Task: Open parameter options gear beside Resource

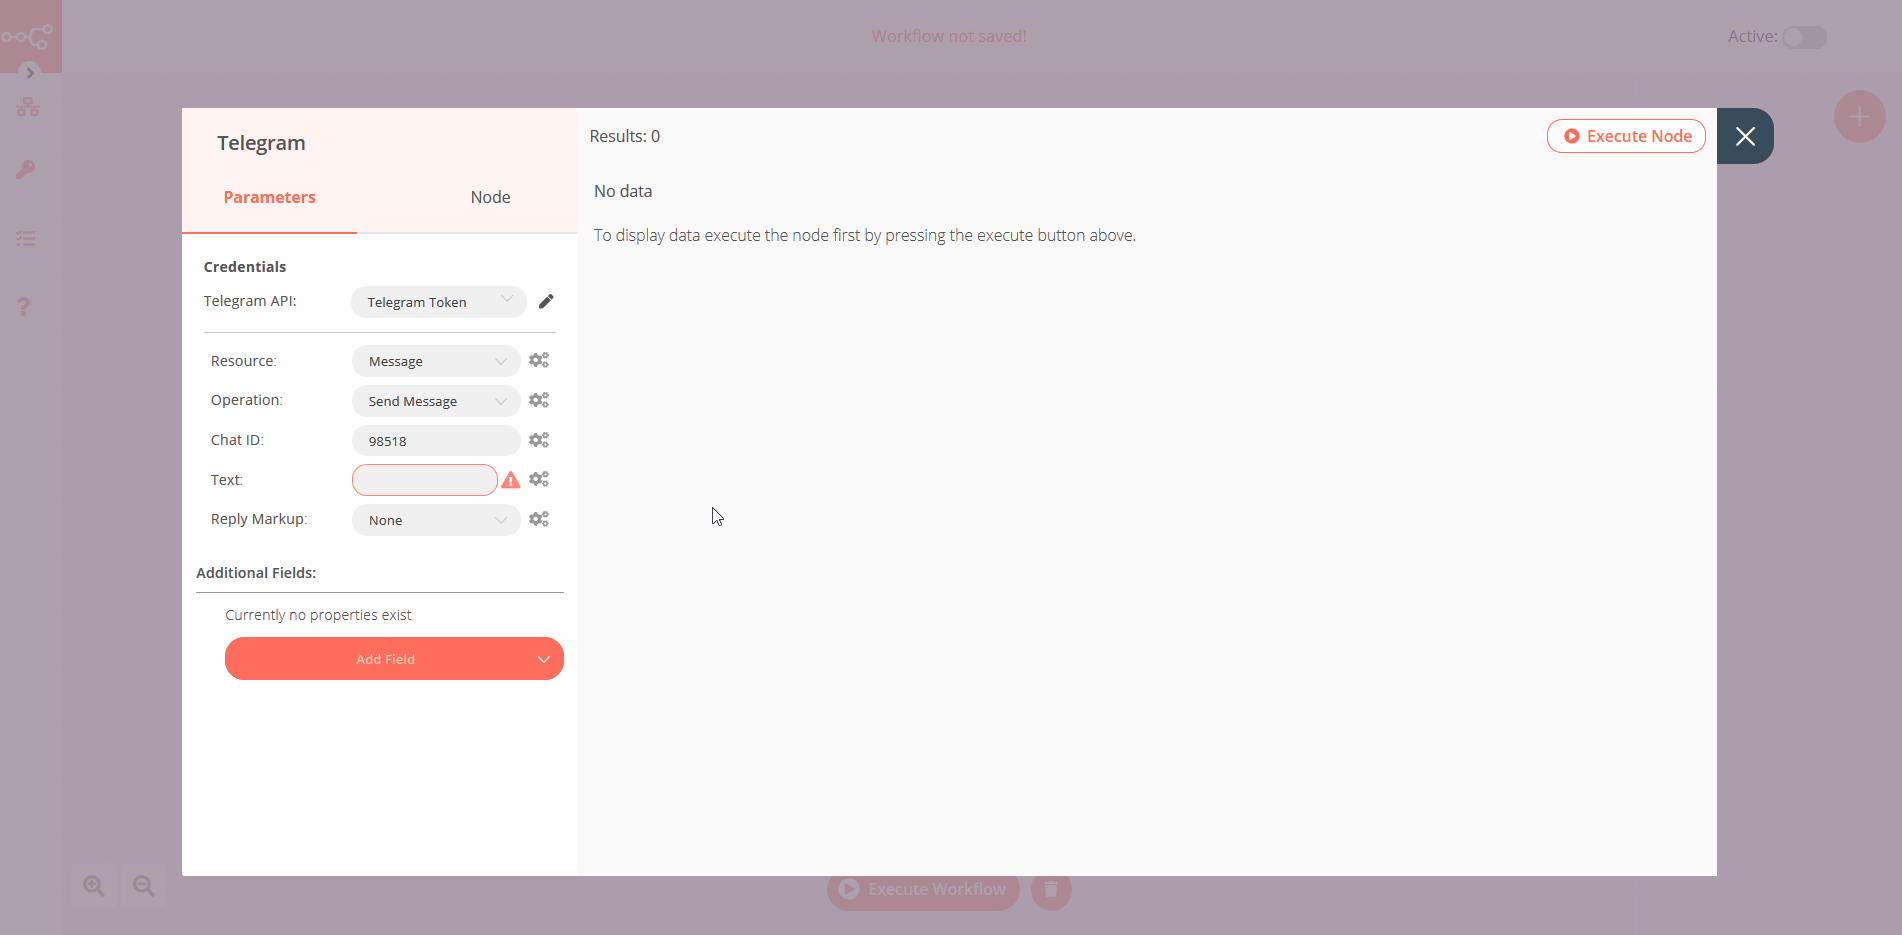Action: pos(539,360)
